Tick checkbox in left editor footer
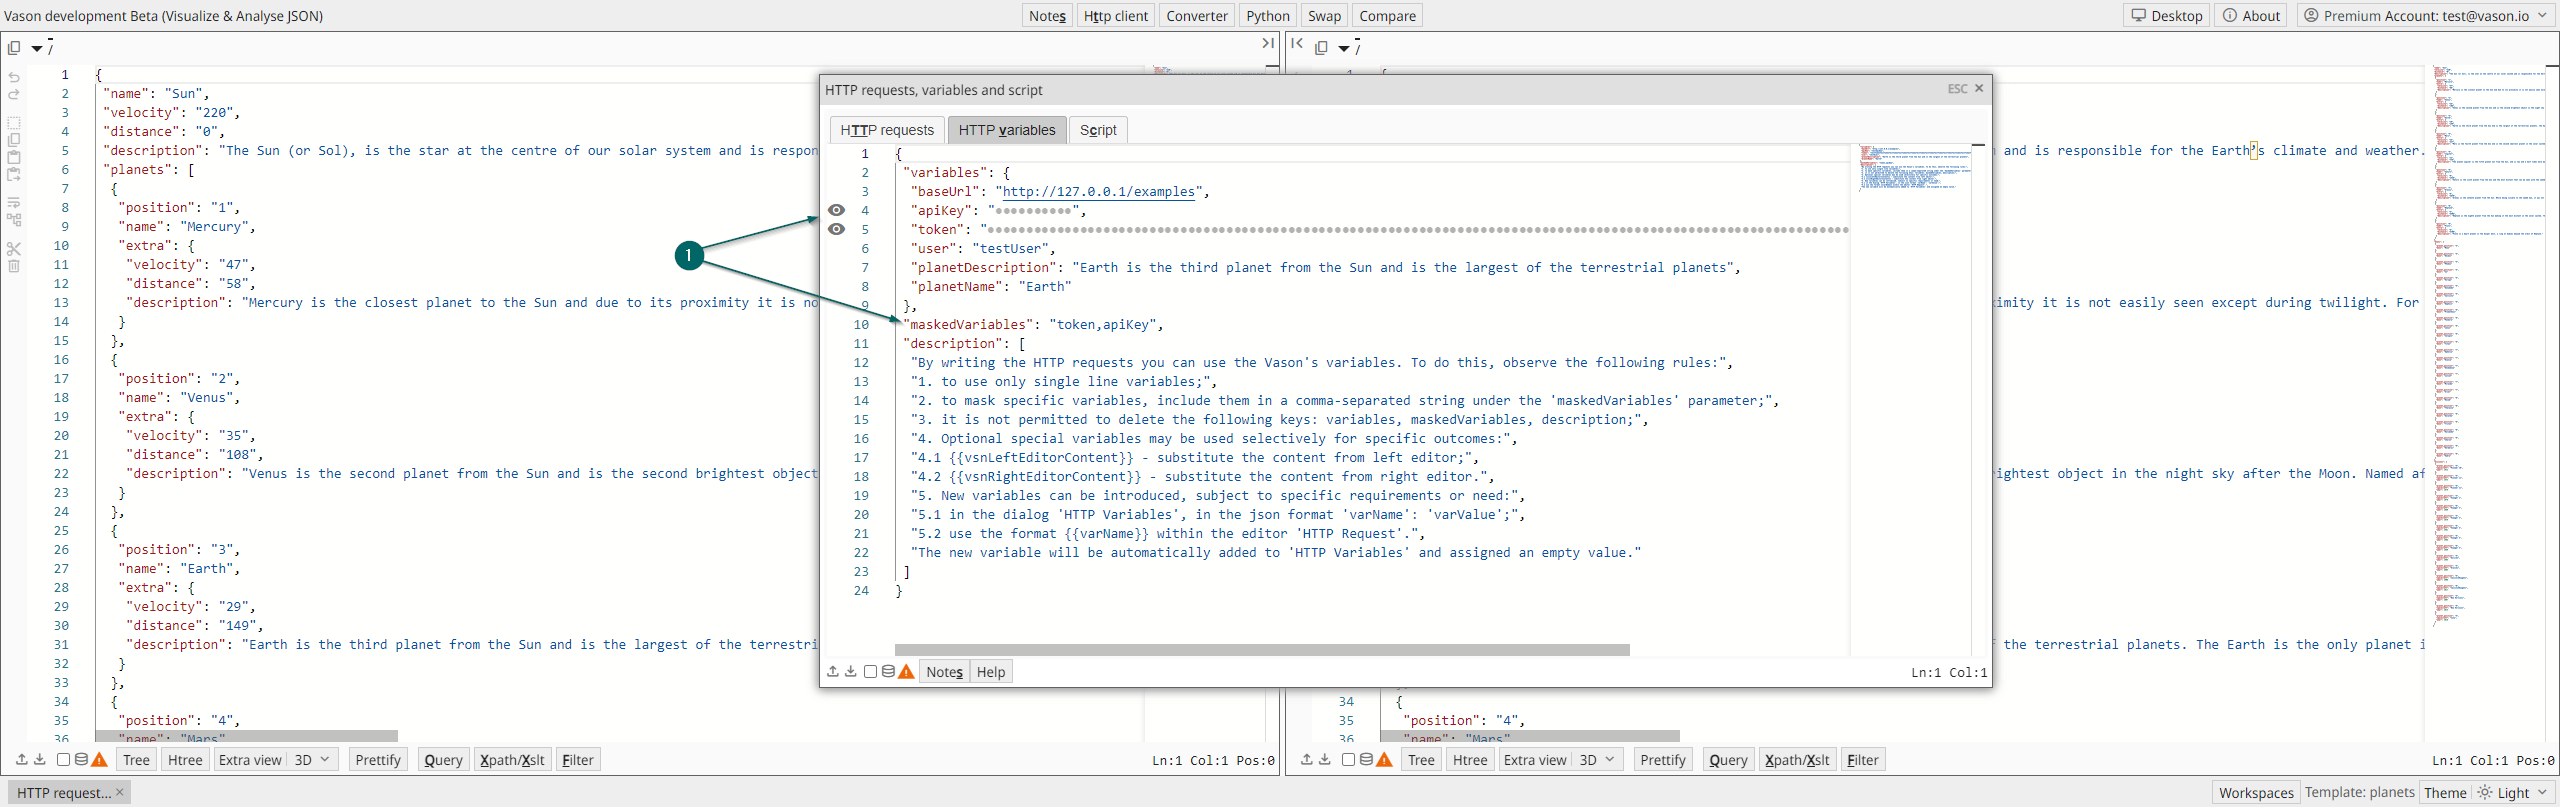Viewport: 2560px width, 807px height. click(63, 759)
